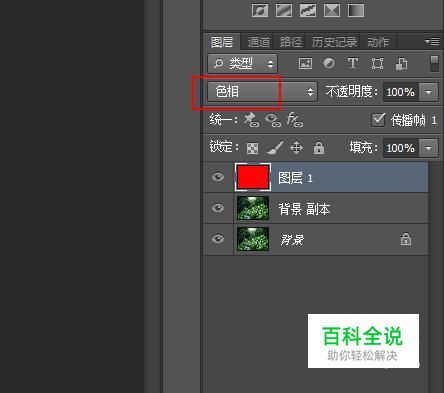Hide the 背景 layer
This screenshot has width=444, height=393.
click(x=218, y=239)
